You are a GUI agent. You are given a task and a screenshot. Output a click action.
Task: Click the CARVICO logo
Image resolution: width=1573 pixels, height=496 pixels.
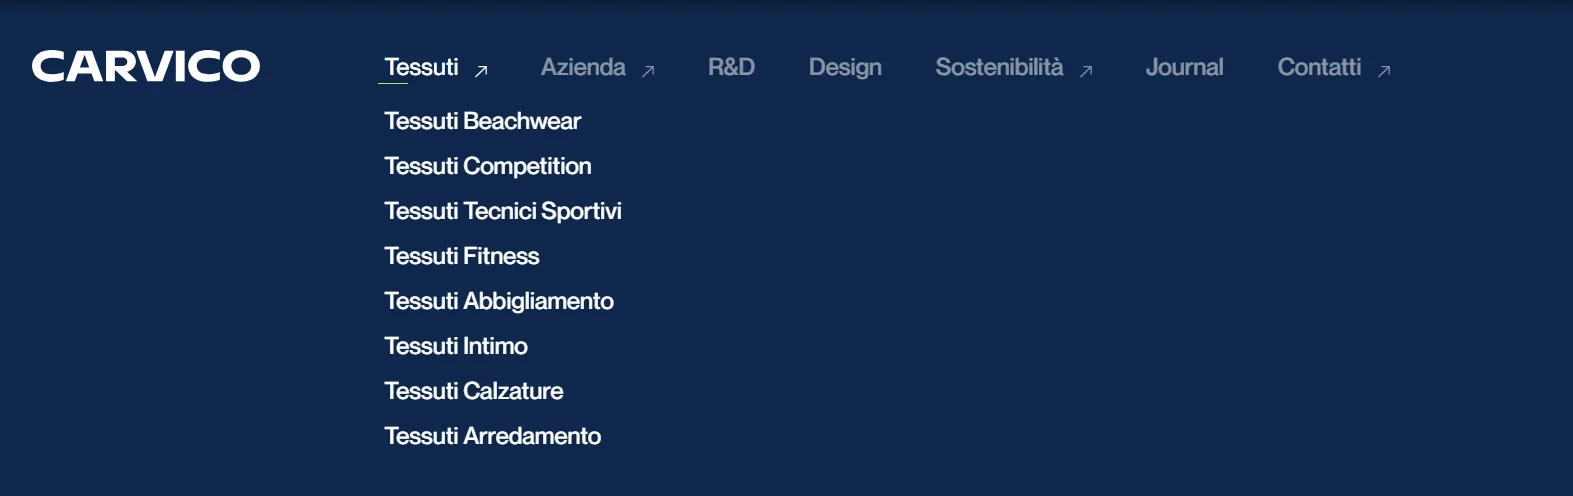146,66
